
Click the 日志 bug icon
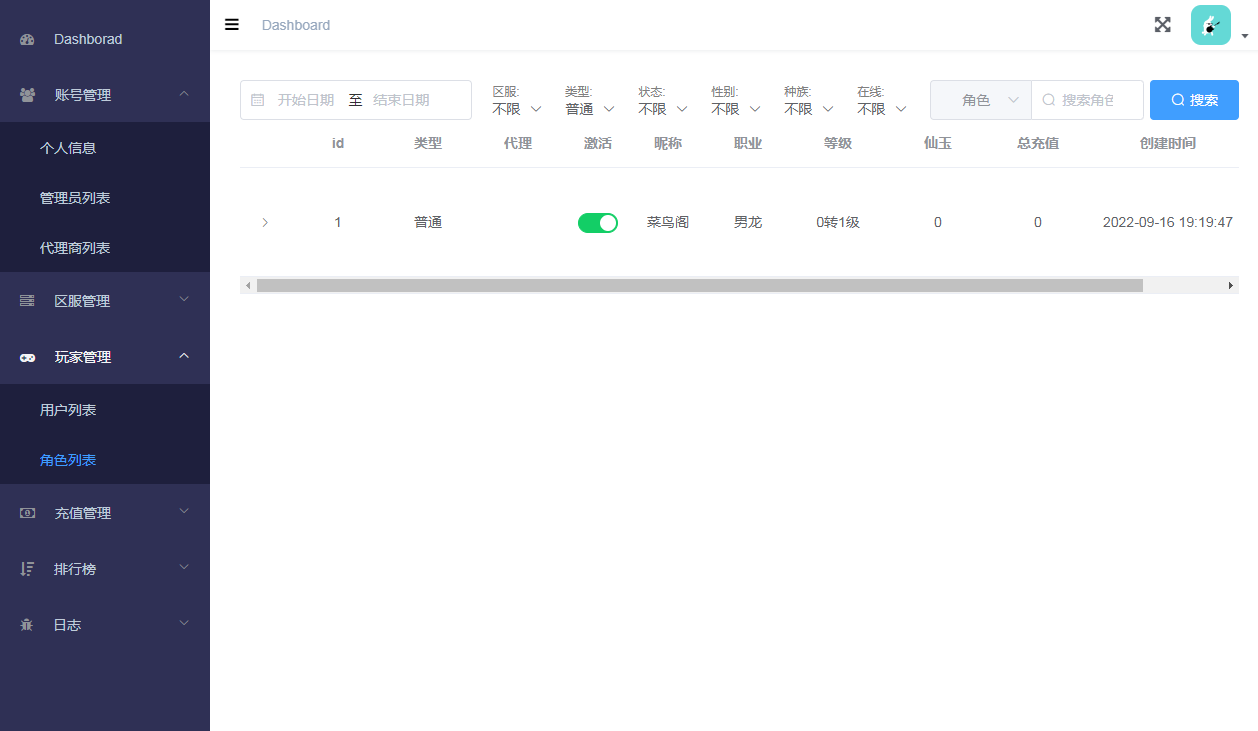(x=27, y=625)
